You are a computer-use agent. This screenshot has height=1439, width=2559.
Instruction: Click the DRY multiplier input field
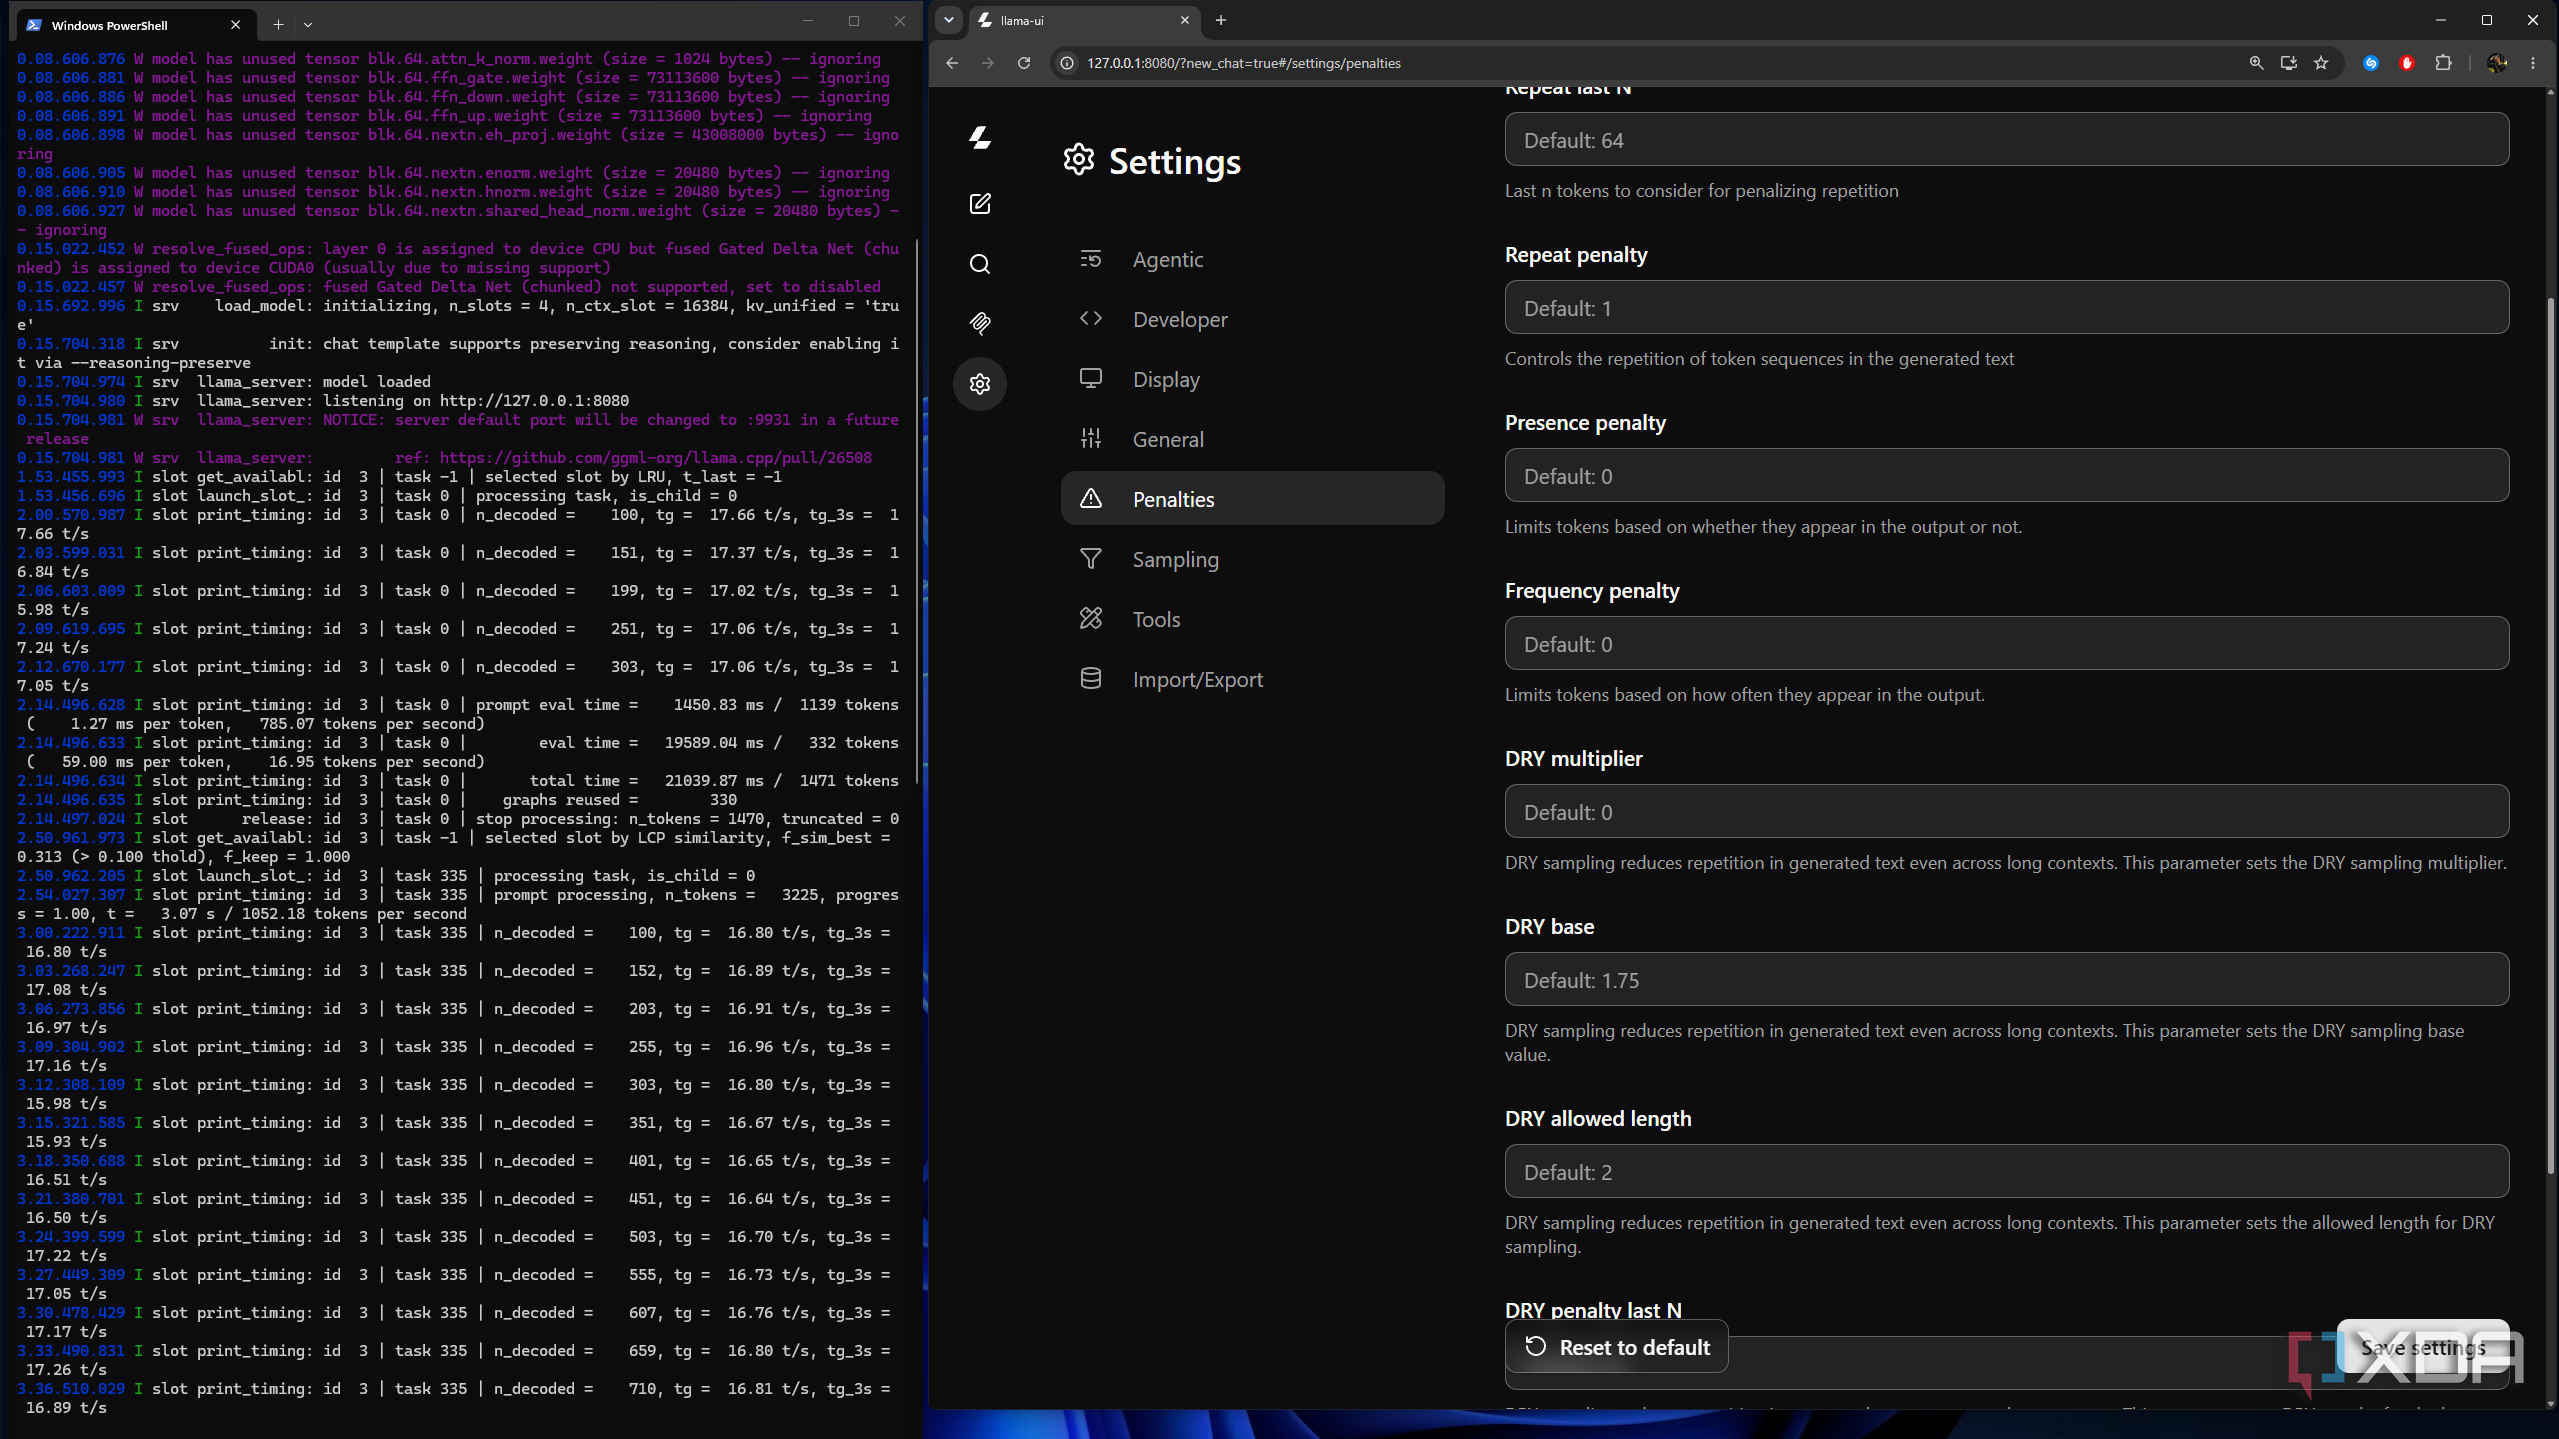pyautogui.click(x=2006, y=812)
